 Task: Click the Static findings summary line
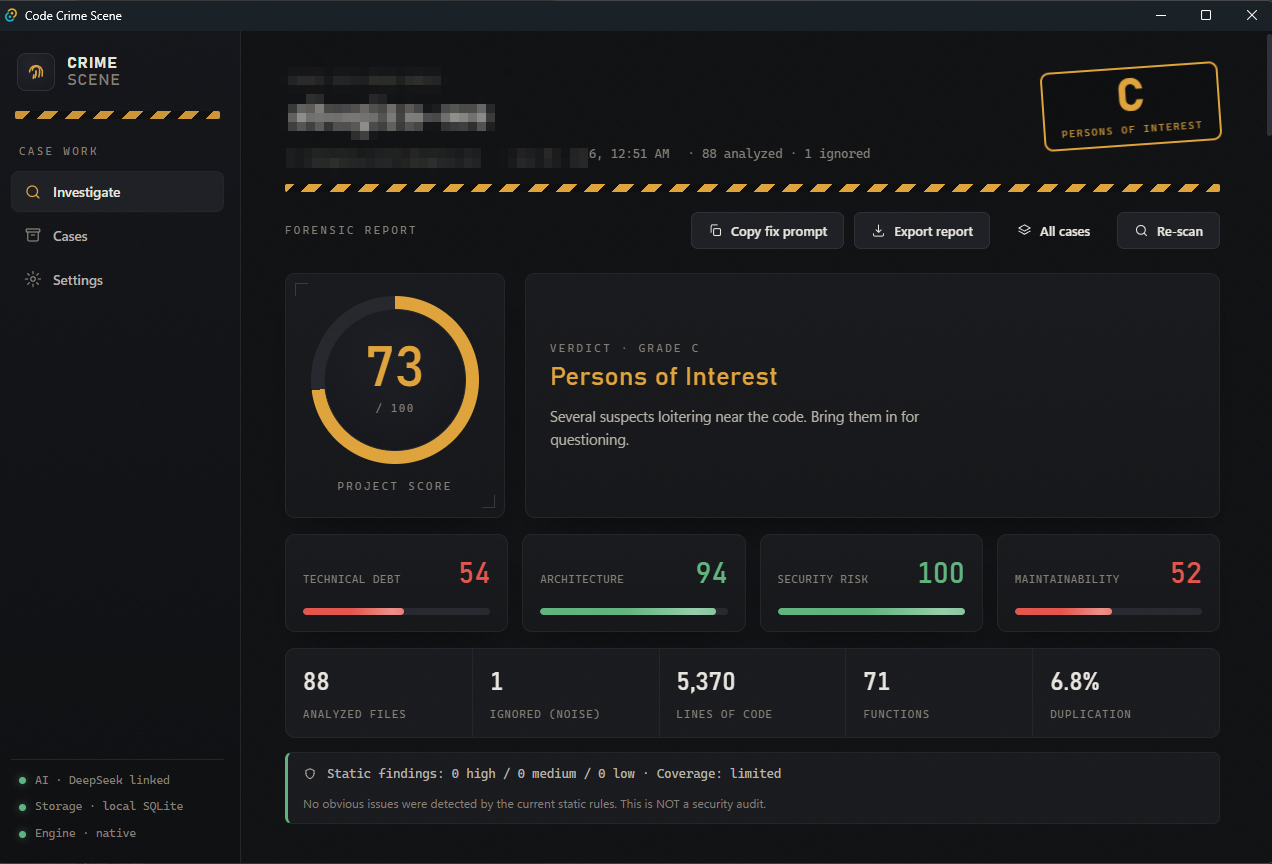[x=554, y=774]
